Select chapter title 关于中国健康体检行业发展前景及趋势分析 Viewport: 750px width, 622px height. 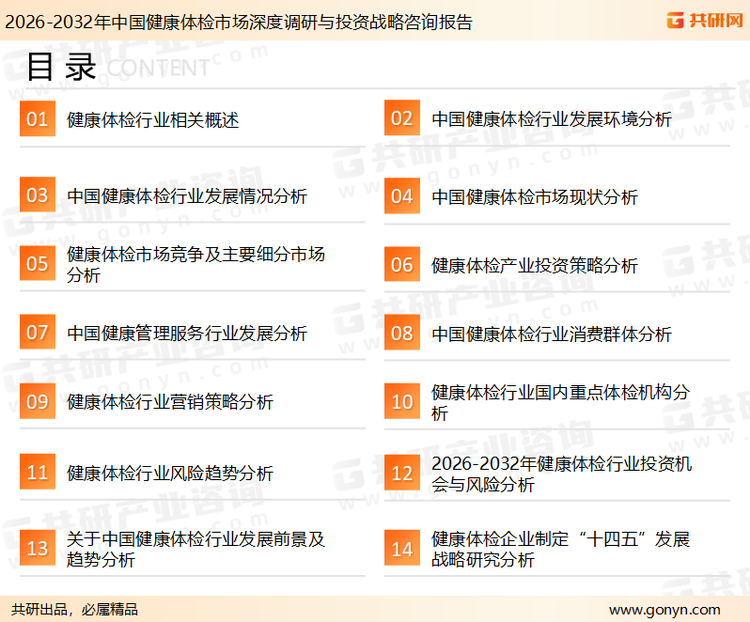[x=196, y=549]
